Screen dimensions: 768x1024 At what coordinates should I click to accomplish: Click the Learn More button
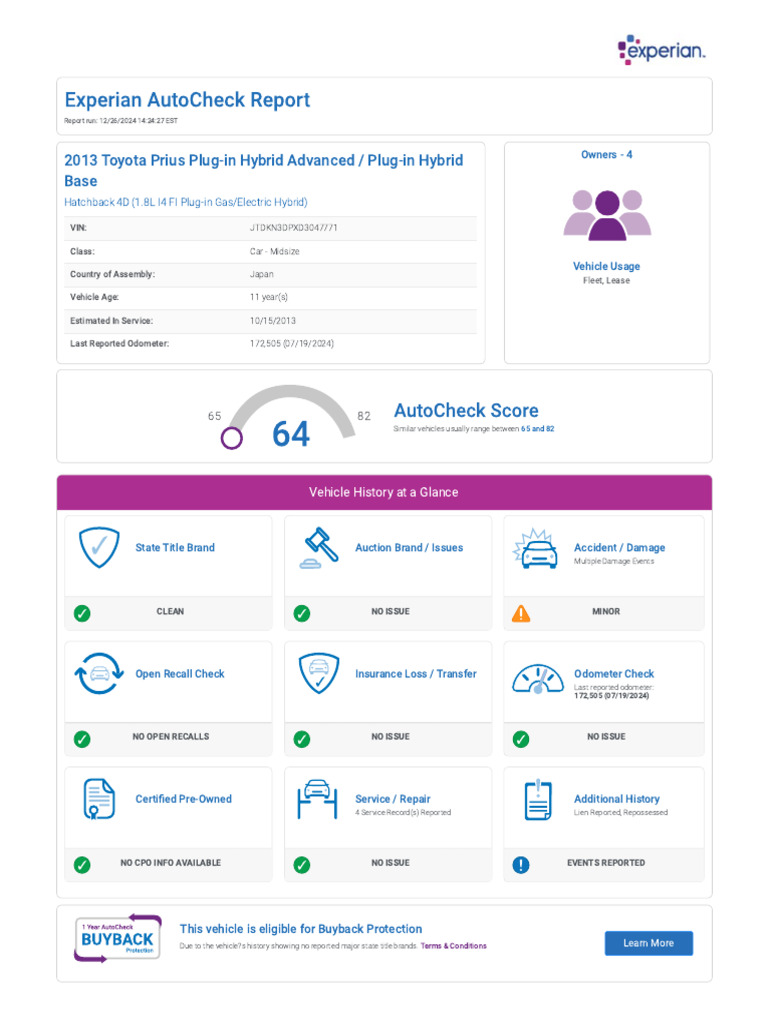(x=648, y=943)
